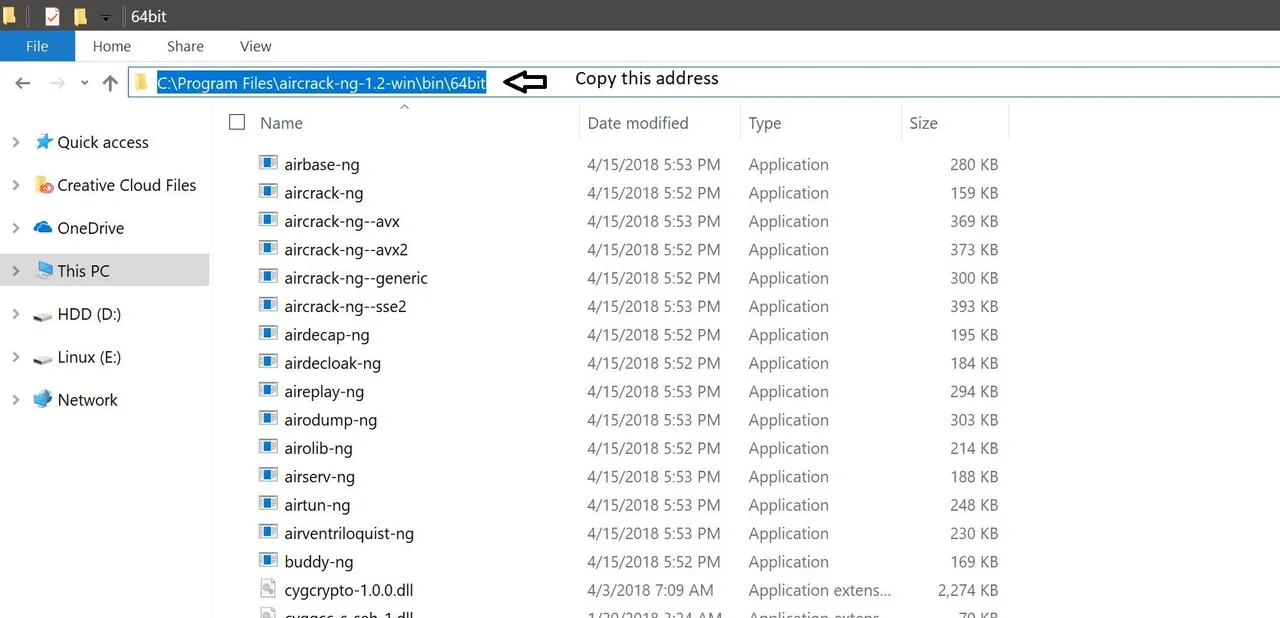Click the Linux (E:) drive icon
The height and width of the screenshot is (618, 1280).
[x=43, y=358]
